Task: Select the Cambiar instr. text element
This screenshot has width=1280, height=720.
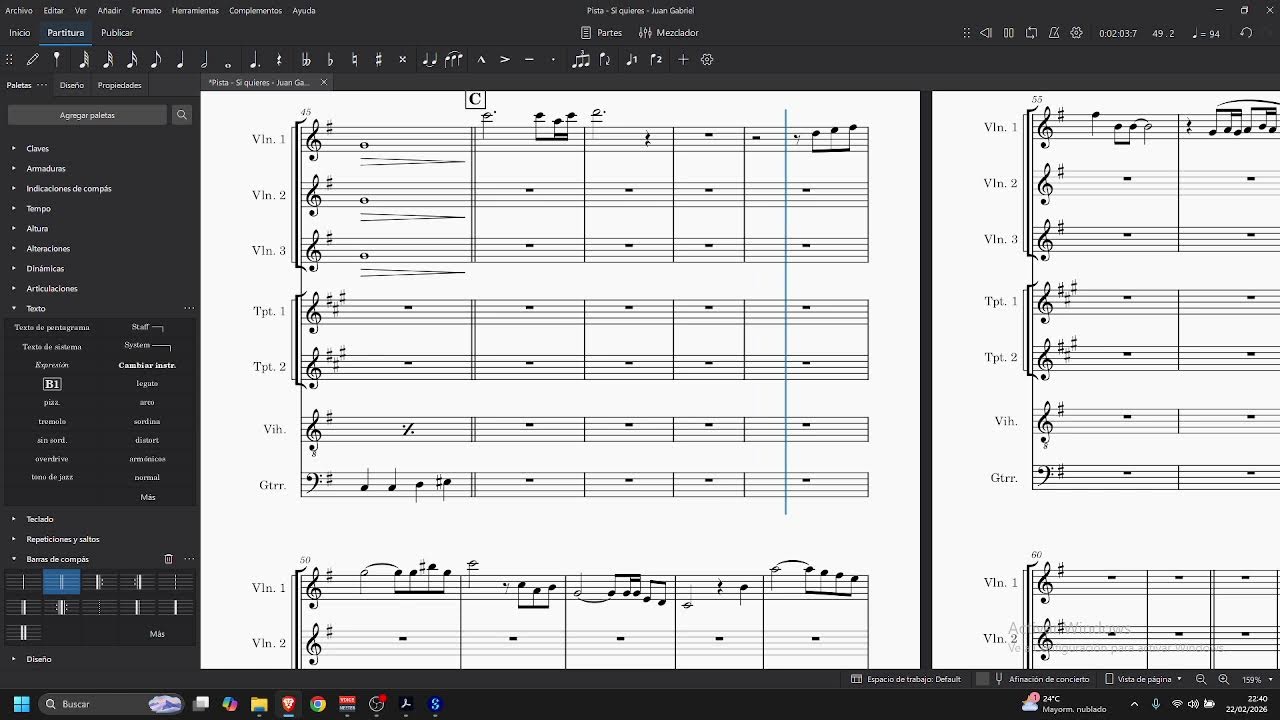Action: click(x=147, y=365)
